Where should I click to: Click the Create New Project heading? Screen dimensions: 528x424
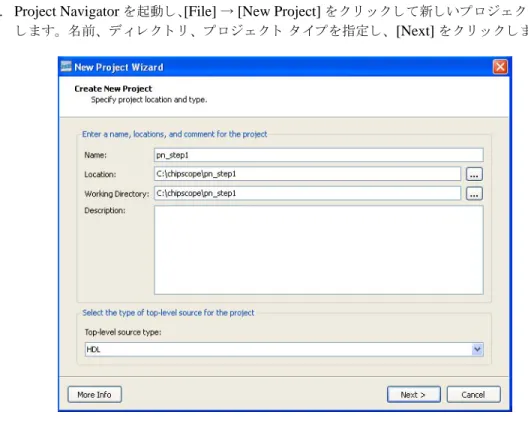point(113,89)
